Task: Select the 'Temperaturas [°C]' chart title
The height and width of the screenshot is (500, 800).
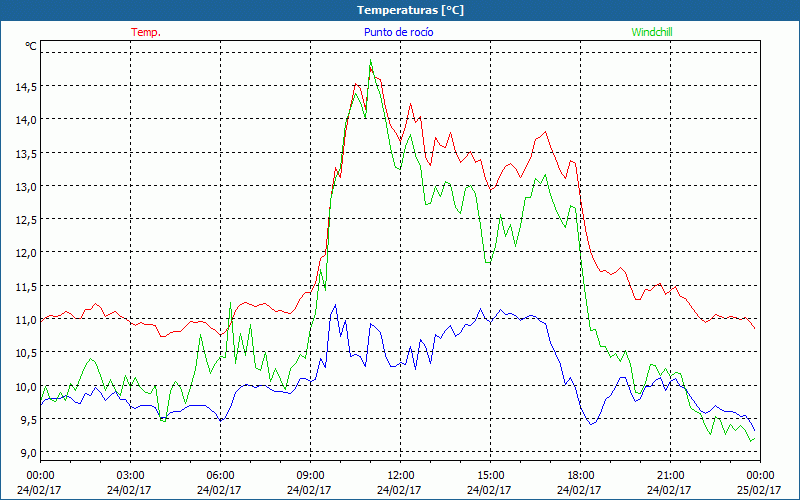Action: coord(410,10)
